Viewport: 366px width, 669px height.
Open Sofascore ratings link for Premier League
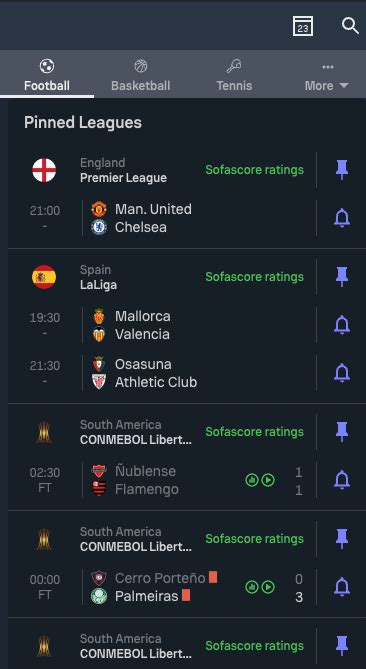pyautogui.click(x=255, y=170)
